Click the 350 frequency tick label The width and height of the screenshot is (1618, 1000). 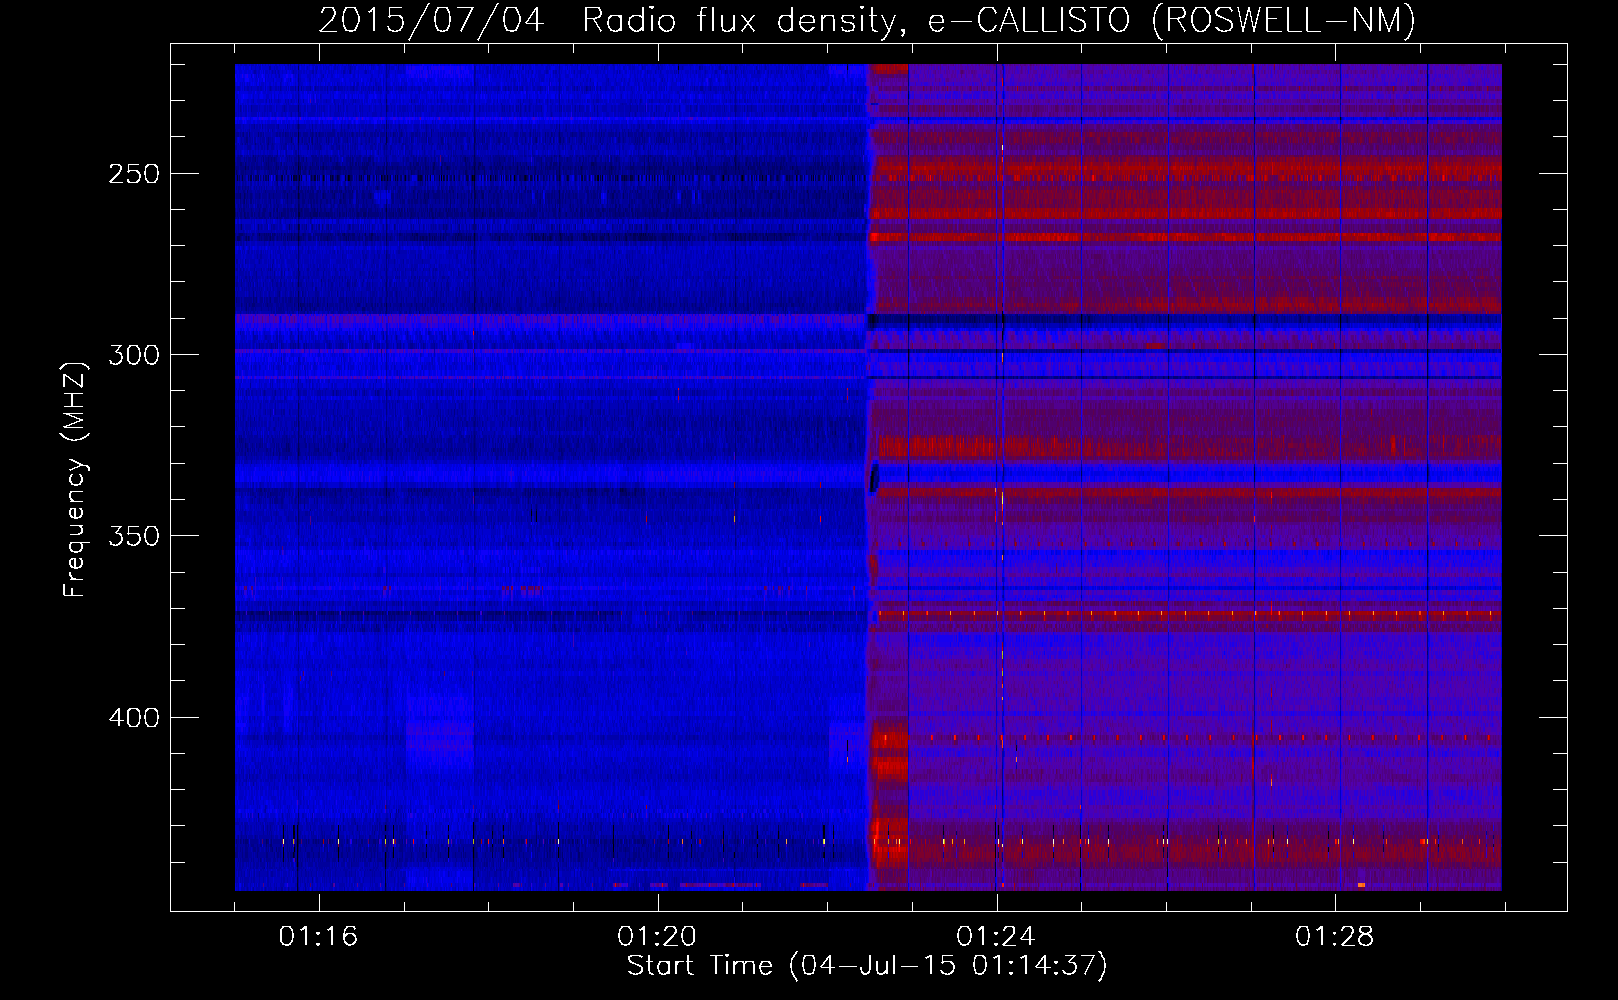click(x=134, y=536)
